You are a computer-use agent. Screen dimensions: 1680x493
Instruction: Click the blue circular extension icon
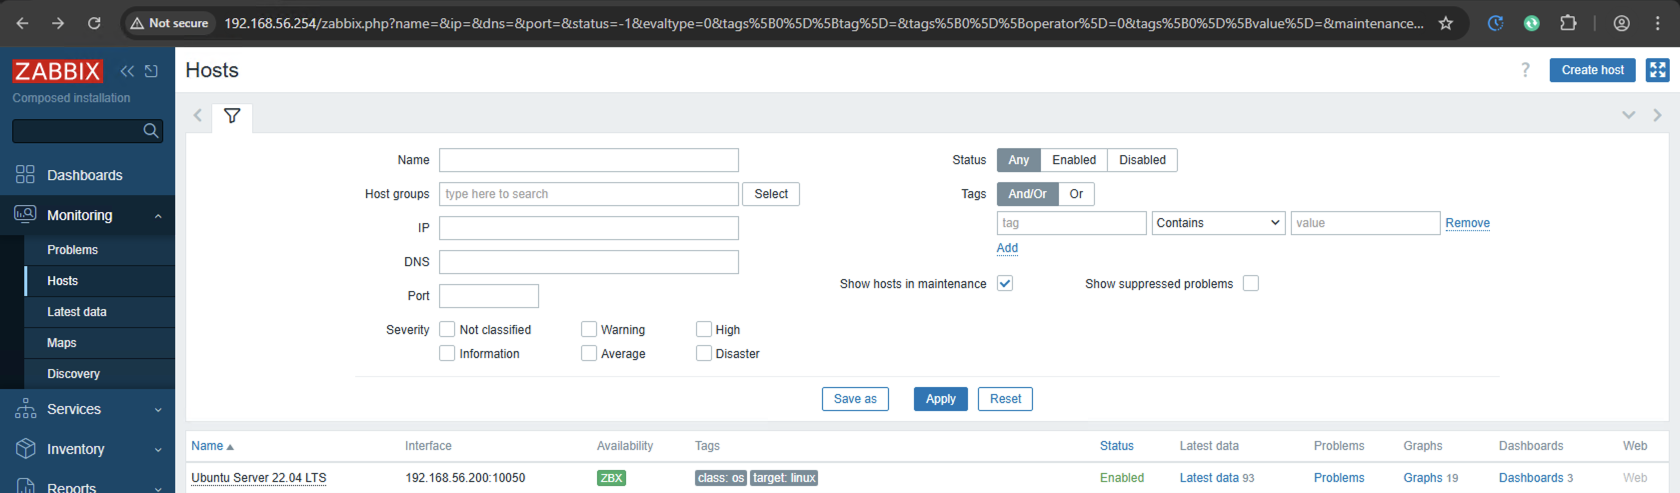1495,23
